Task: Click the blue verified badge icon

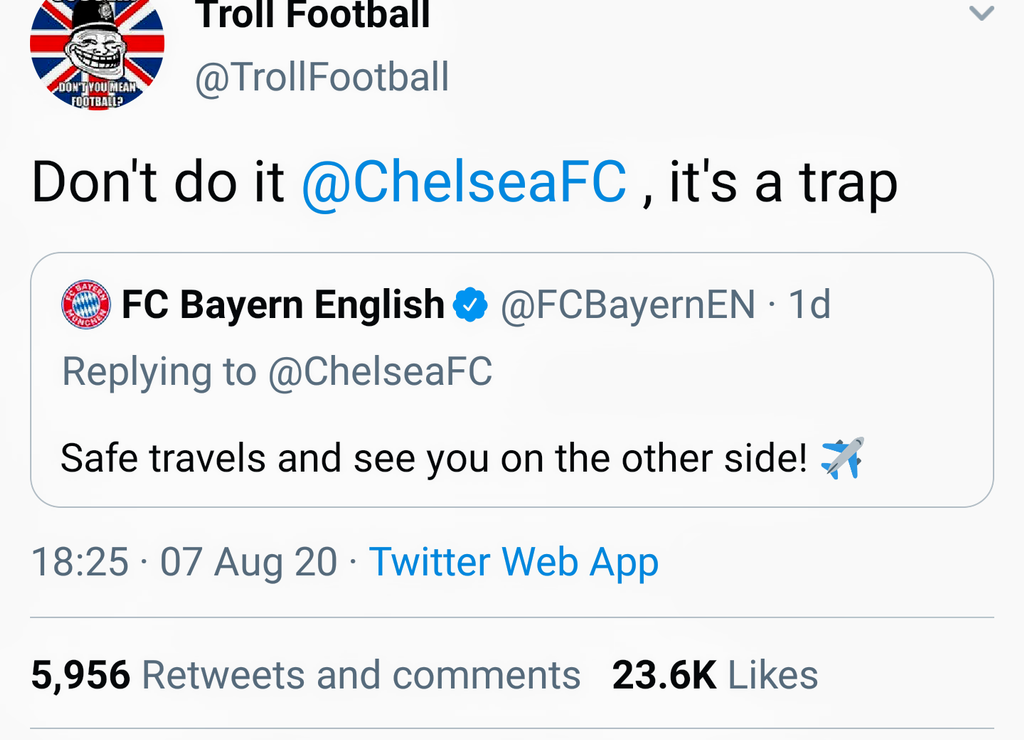Action: (471, 305)
